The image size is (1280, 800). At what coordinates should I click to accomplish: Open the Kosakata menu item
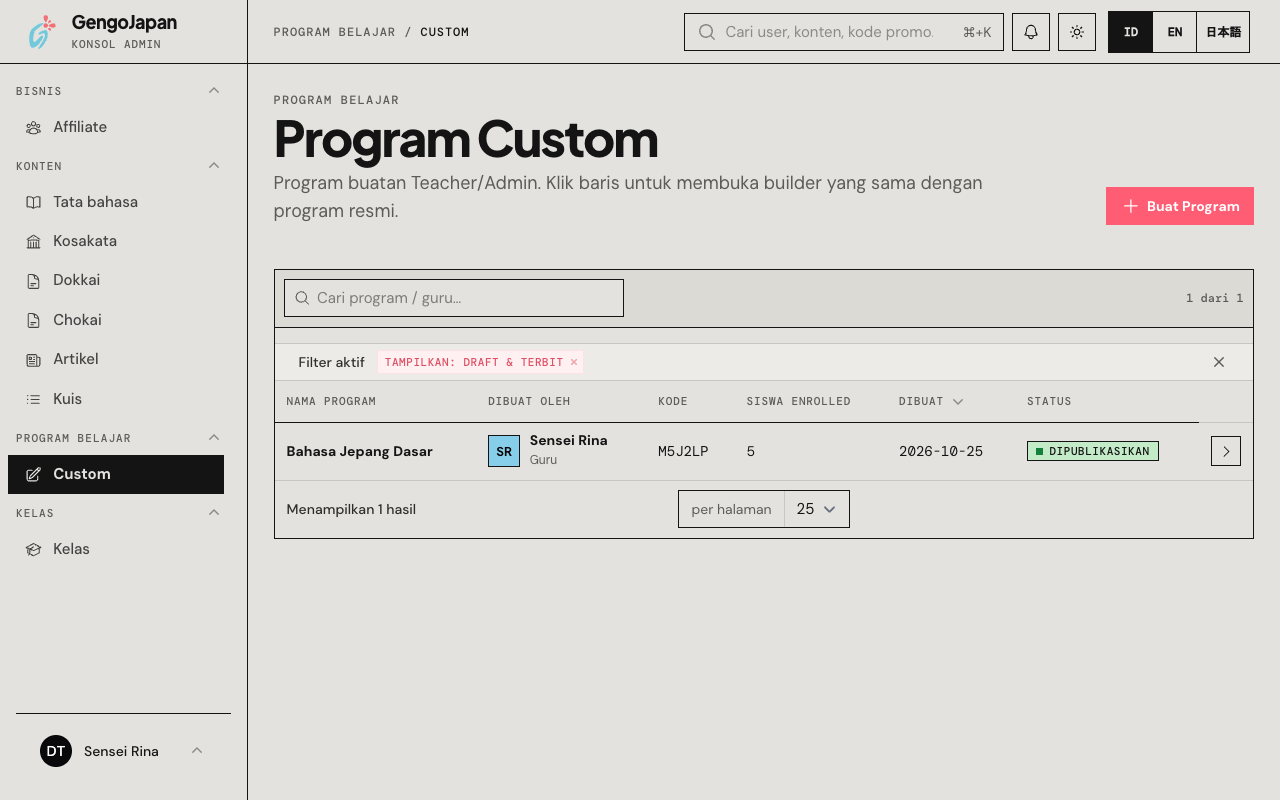point(116,241)
